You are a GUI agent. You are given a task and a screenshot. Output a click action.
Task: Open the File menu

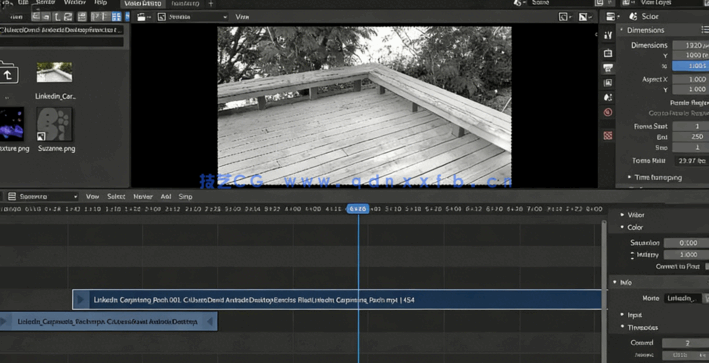23,3
